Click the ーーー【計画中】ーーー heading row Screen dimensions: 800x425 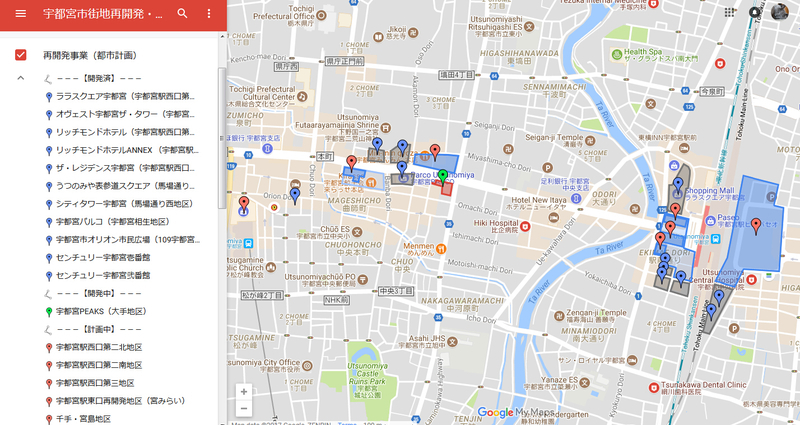click(98, 329)
